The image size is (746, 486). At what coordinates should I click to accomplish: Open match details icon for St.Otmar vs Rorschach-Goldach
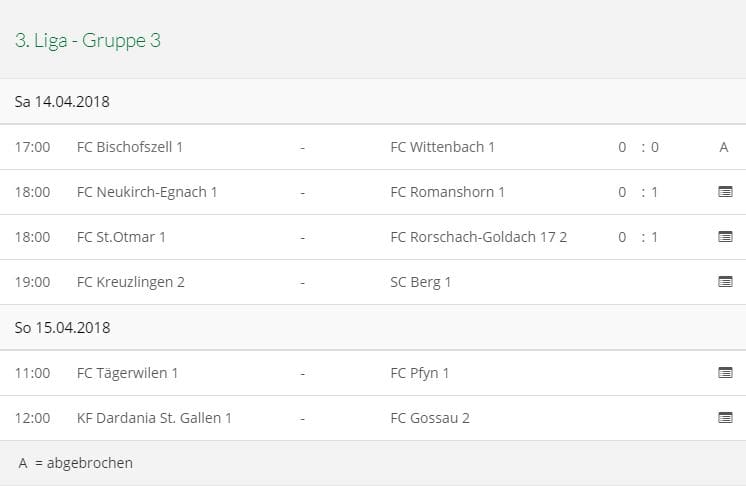tap(725, 237)
